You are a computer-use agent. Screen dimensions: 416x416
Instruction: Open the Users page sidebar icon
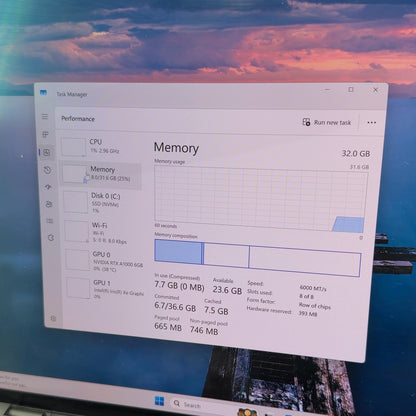(x=49, y=204)
